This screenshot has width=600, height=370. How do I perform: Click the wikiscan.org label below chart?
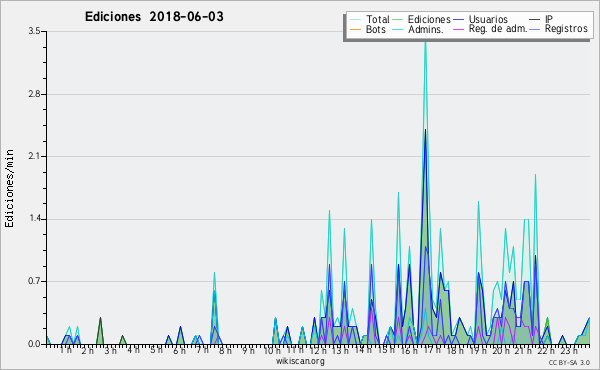pyautogui.click(x=300, y=361)
